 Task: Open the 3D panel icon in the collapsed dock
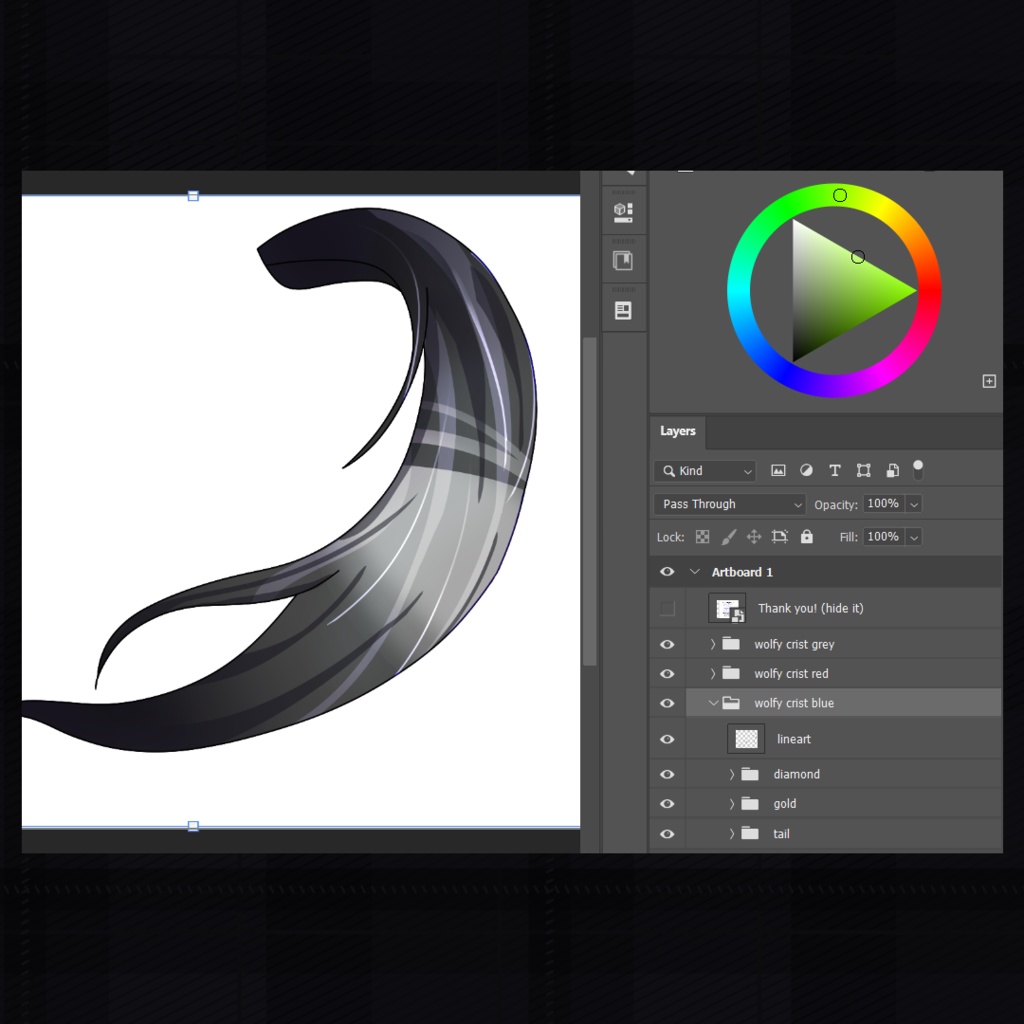[x=623, y=212]
